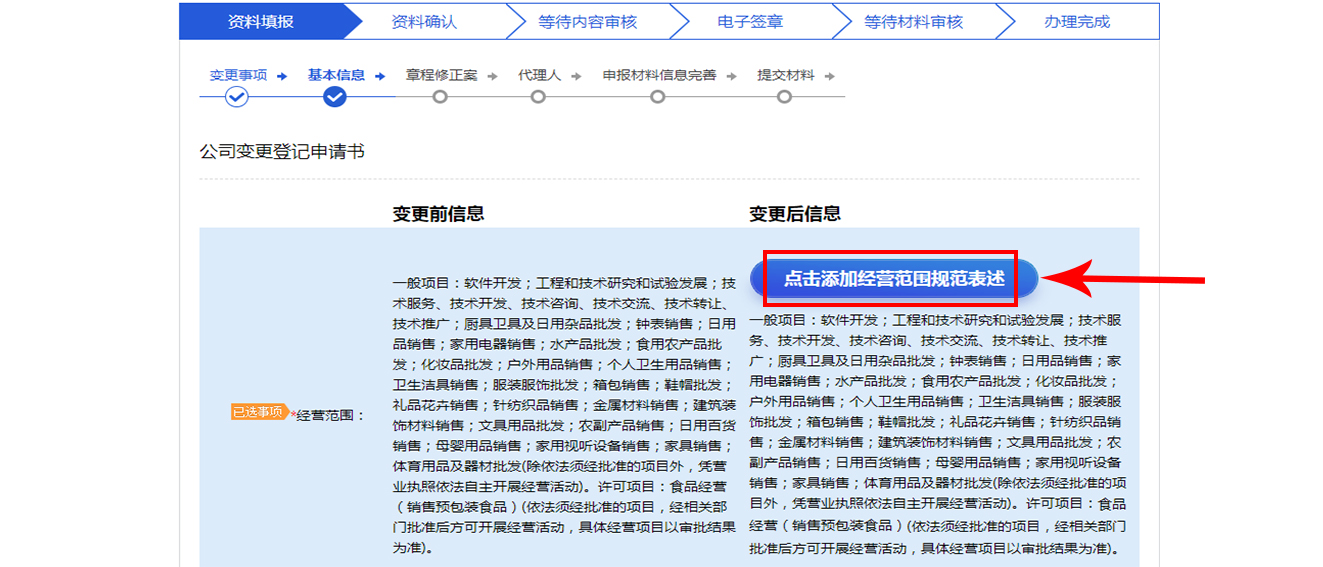Click the step circle under 代理人

coord(538,97)
